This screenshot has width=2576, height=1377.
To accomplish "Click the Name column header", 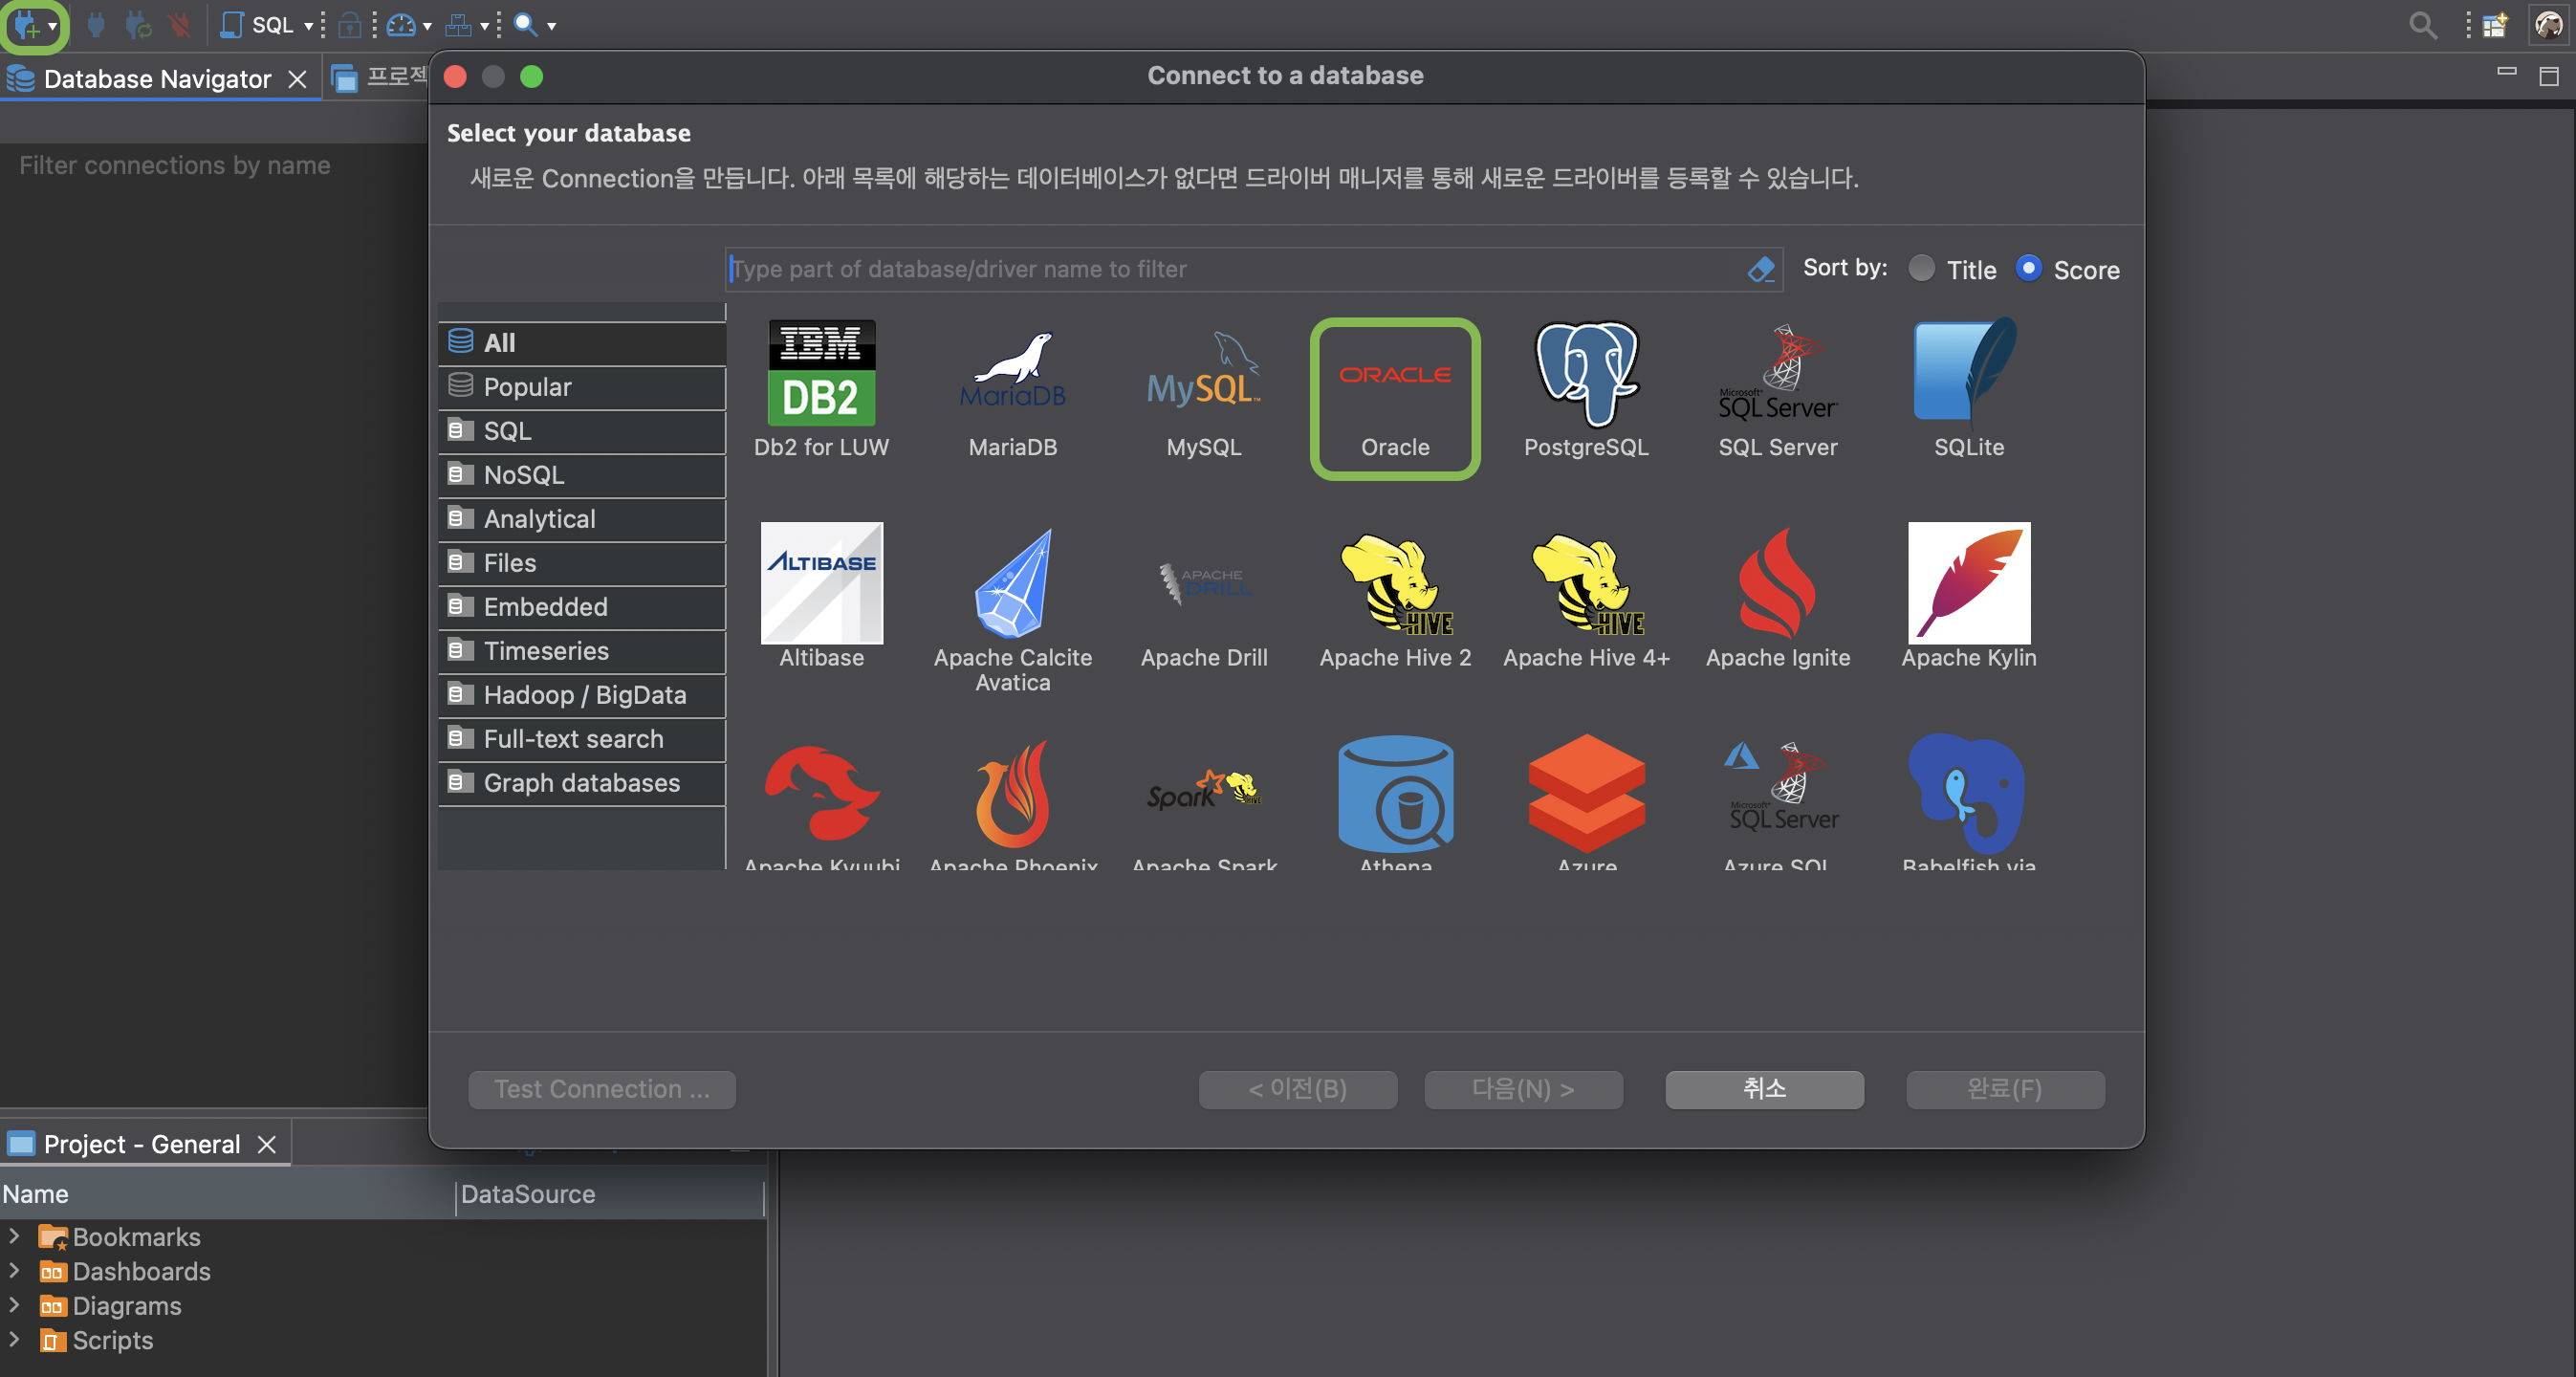I will (x=228, y=1194).
